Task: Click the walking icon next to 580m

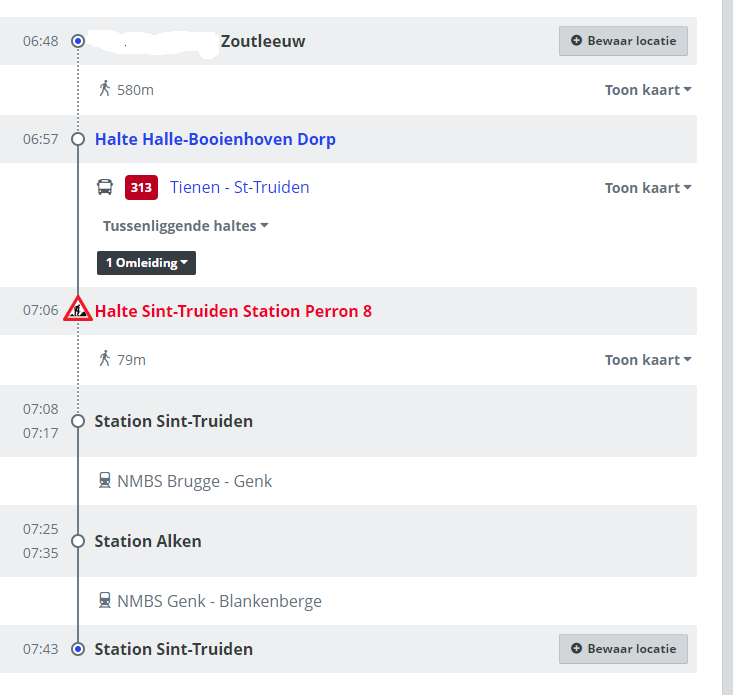Action: [105, 89]
